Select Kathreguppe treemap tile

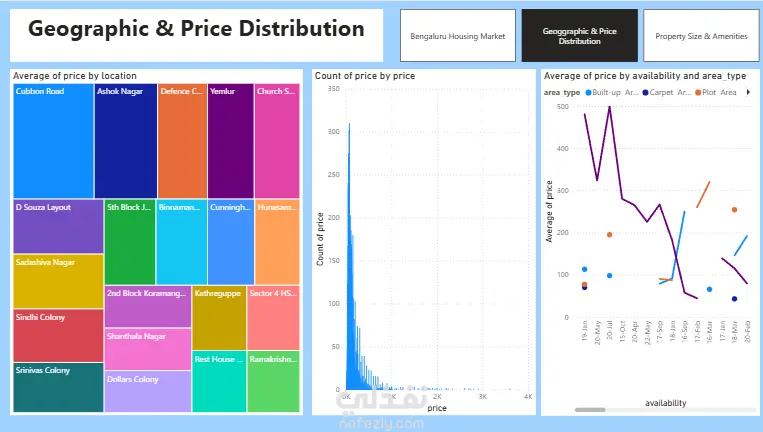click(x=219, y=318)
